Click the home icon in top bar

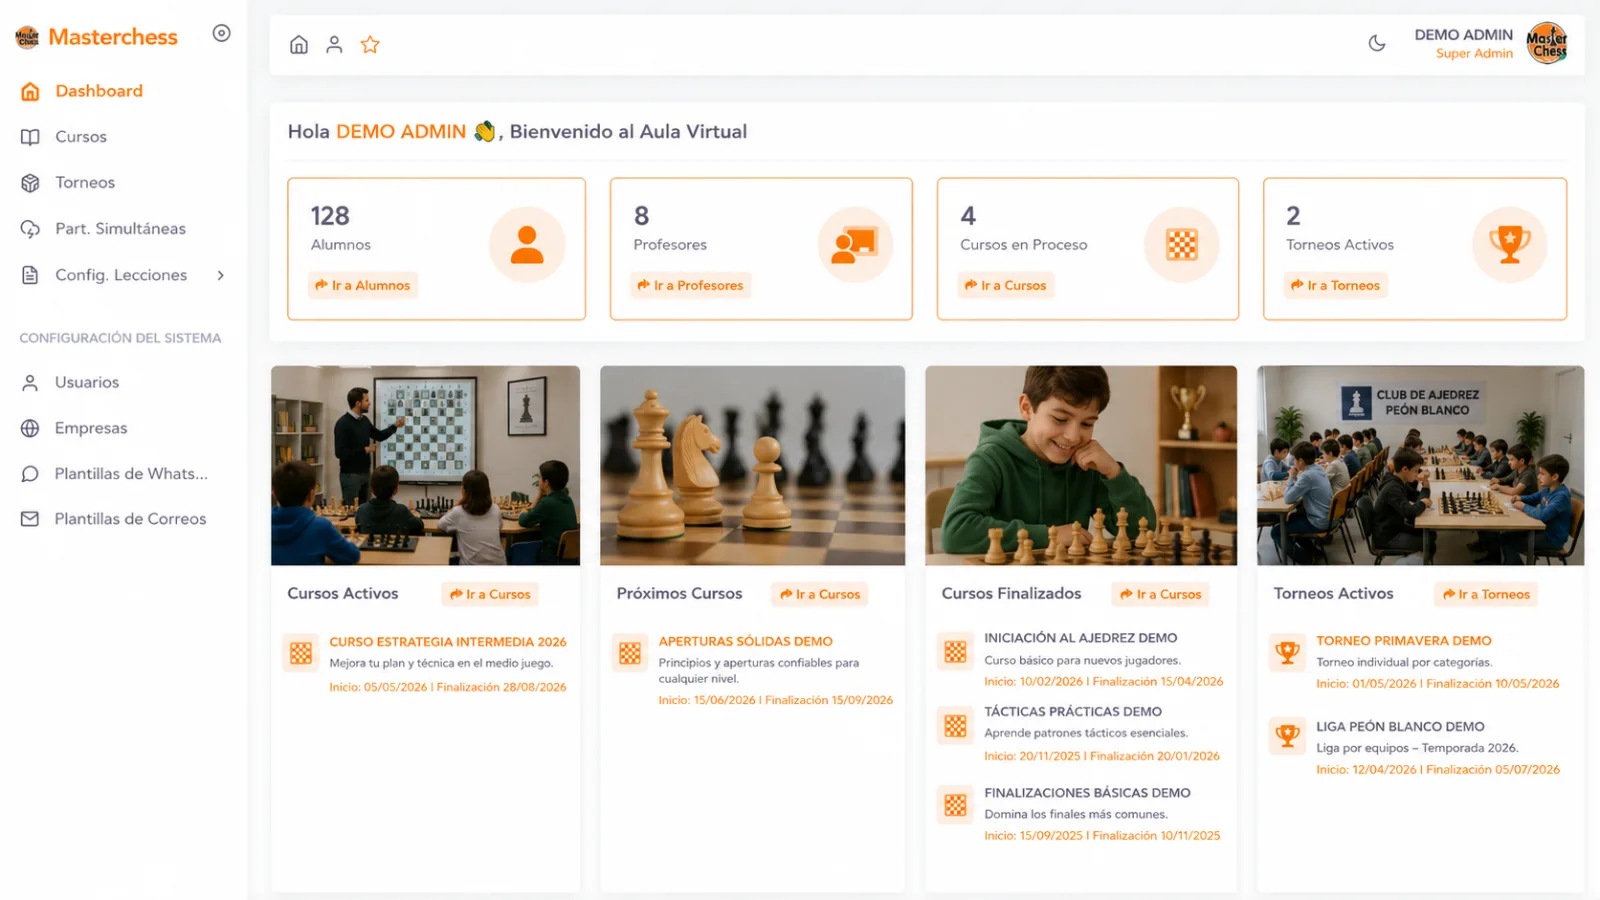(299, 44)
